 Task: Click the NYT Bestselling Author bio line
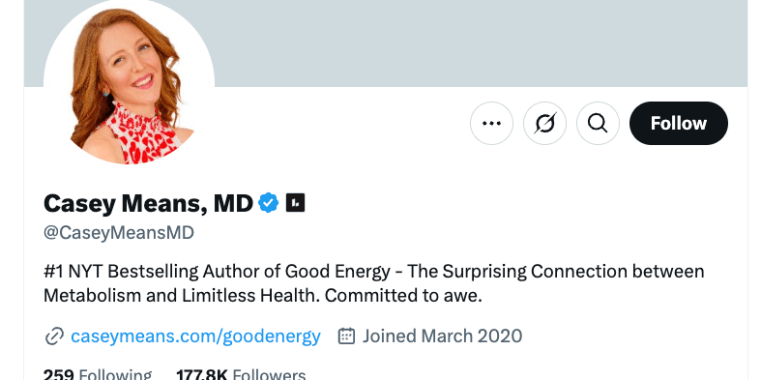tap(373, 272)
